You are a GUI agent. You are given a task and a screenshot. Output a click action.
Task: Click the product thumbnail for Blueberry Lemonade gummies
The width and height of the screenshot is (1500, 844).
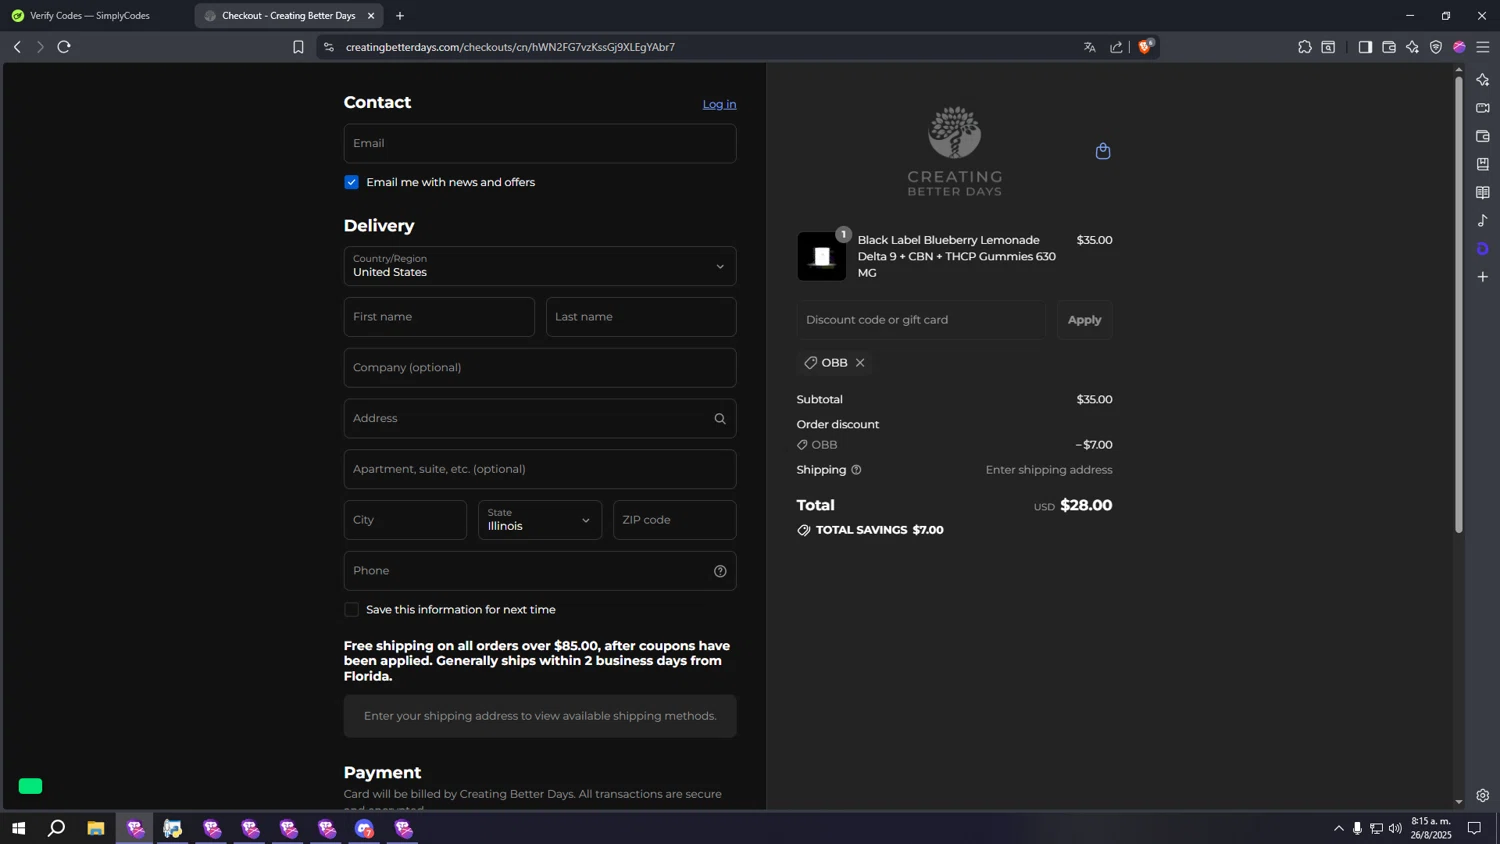click(x=821, y=257)
